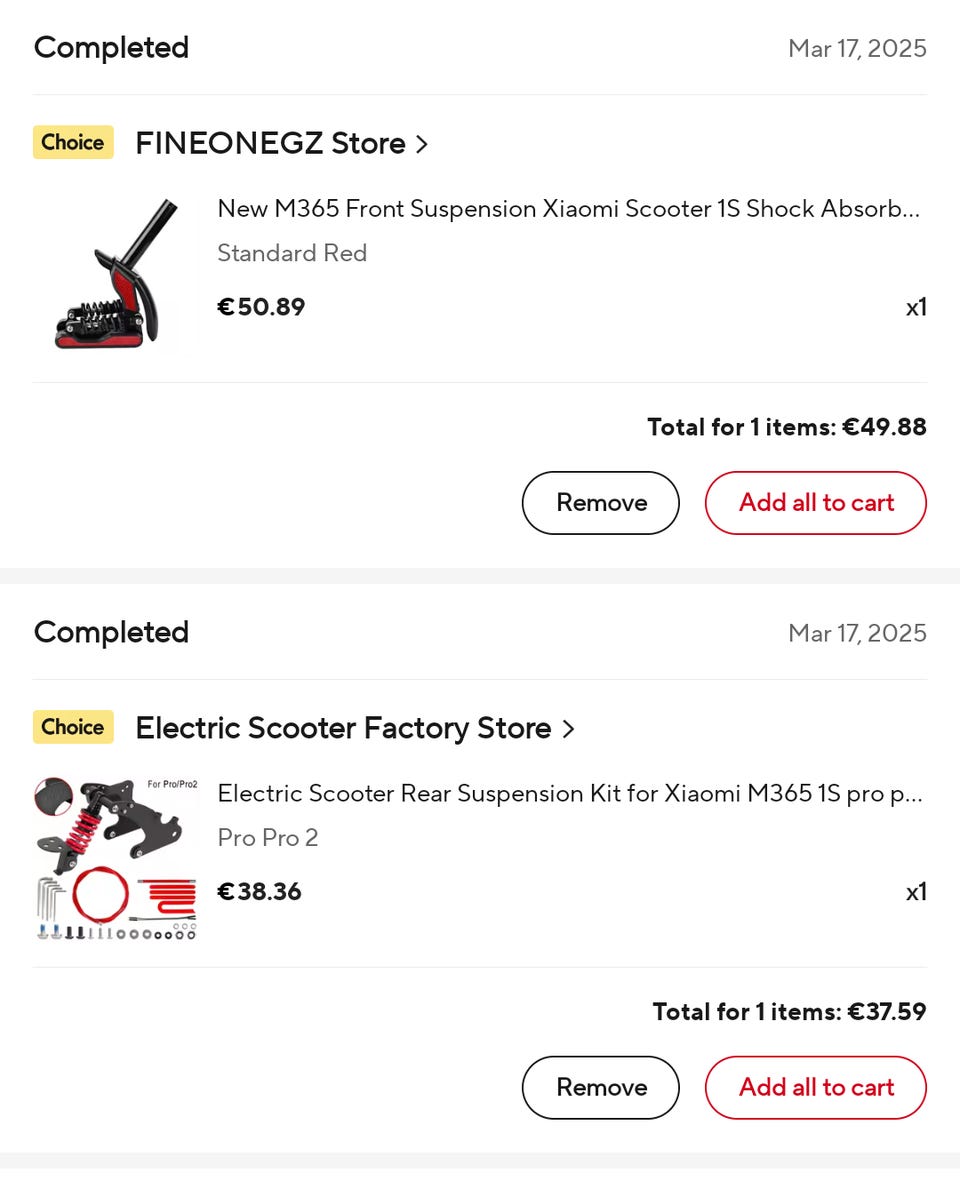Expand the chevron next to FINEONEGZ Store
Screen dimensions: 960x1181
pyautogui.click(x=422, y=144)
